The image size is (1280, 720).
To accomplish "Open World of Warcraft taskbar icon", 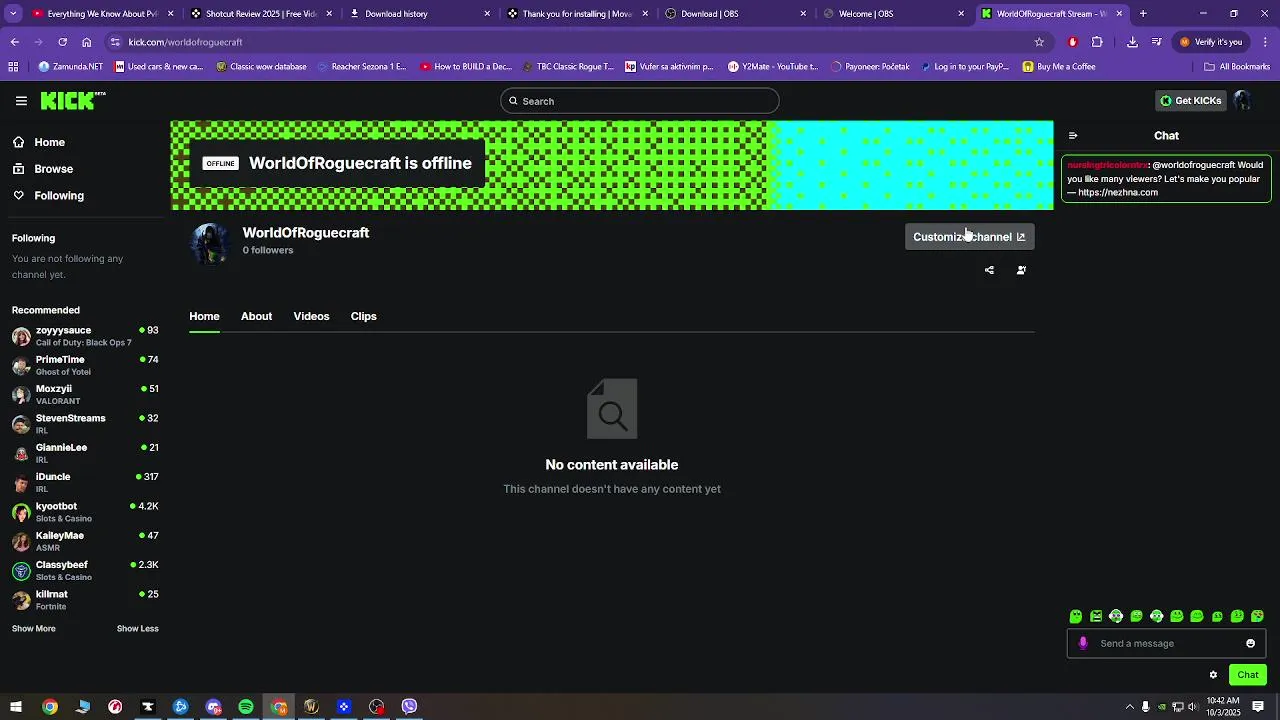I will pyautogui.click(x=311, y=707).
